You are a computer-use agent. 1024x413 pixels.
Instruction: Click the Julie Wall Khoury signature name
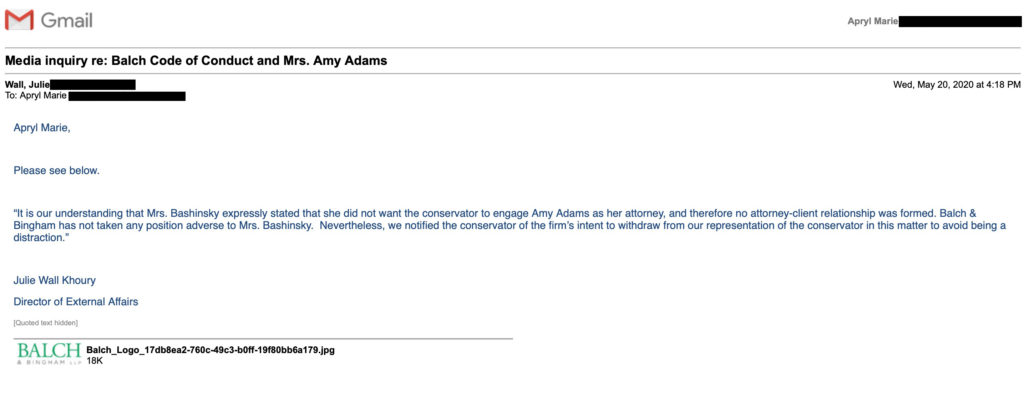[54, 280]
